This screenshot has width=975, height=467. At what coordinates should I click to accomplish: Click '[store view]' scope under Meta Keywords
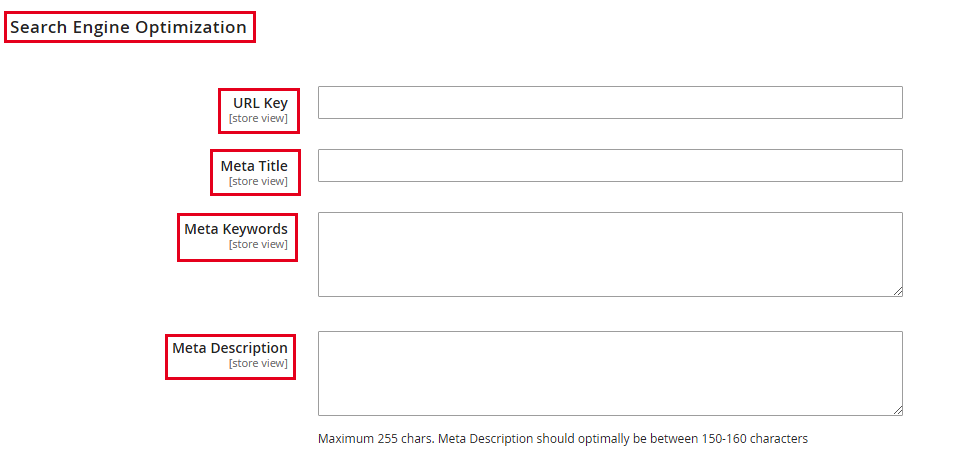click(258, 244)
